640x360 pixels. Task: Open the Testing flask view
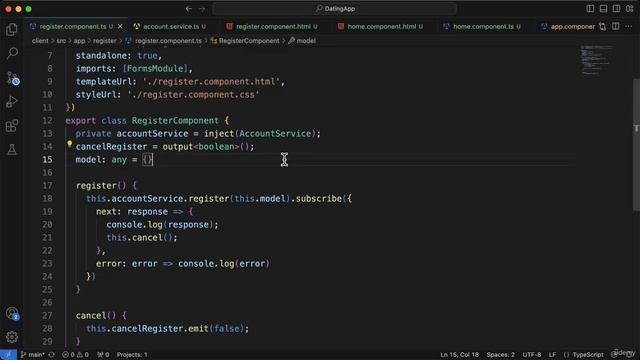pos(12,149)
